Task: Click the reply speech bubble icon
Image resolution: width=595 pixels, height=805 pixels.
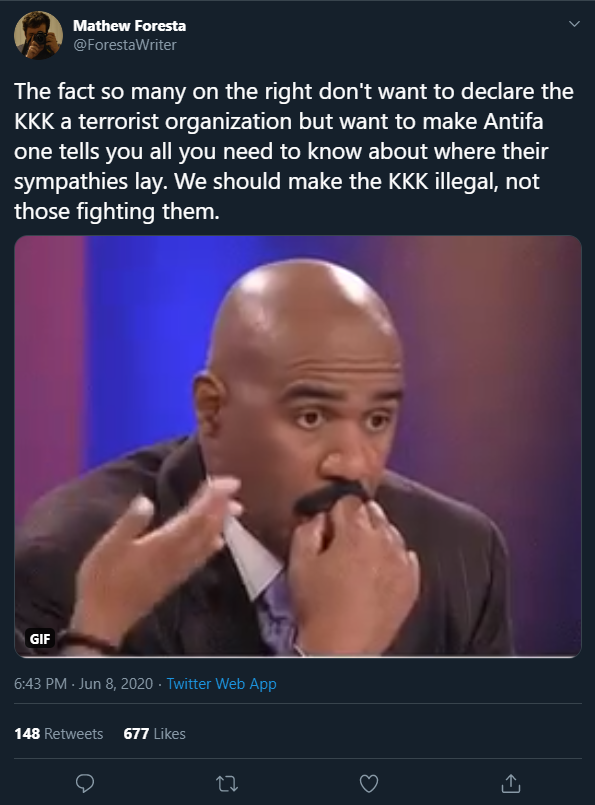Action: point(85,783)
